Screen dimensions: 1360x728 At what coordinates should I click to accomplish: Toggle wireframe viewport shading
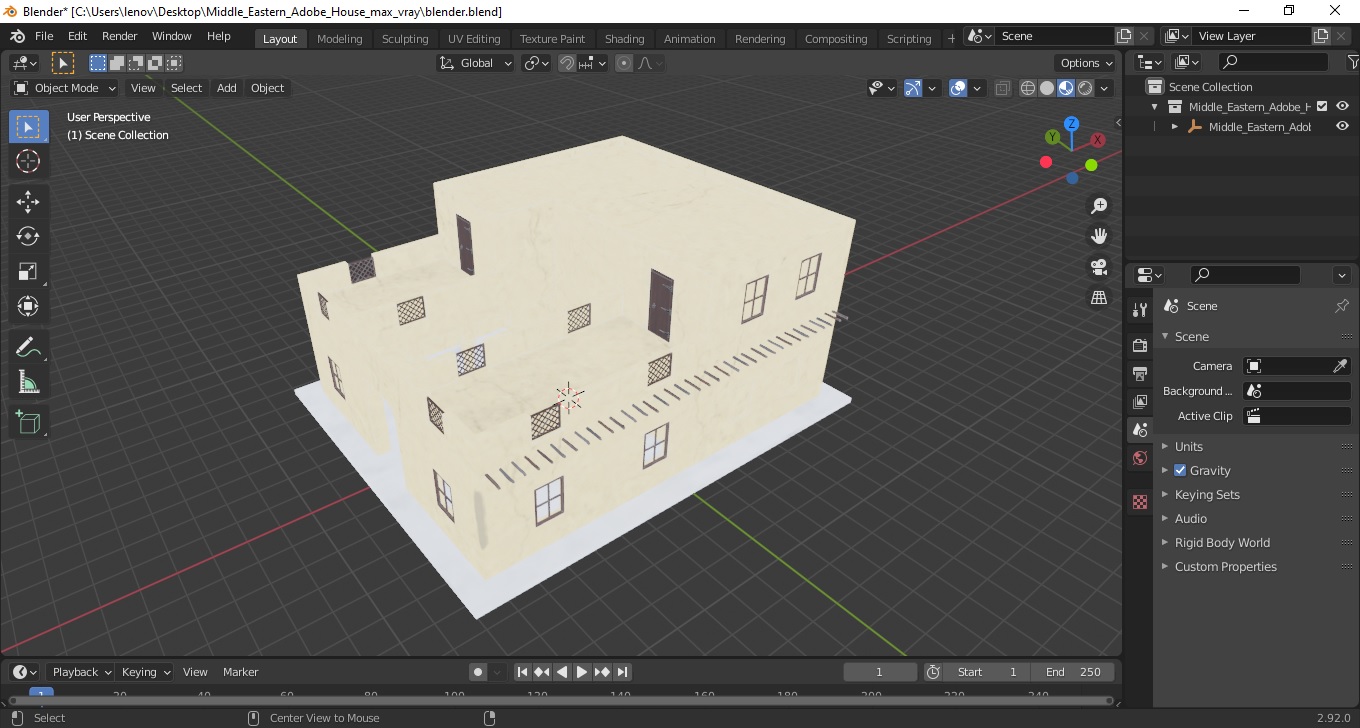point(1028,88)
